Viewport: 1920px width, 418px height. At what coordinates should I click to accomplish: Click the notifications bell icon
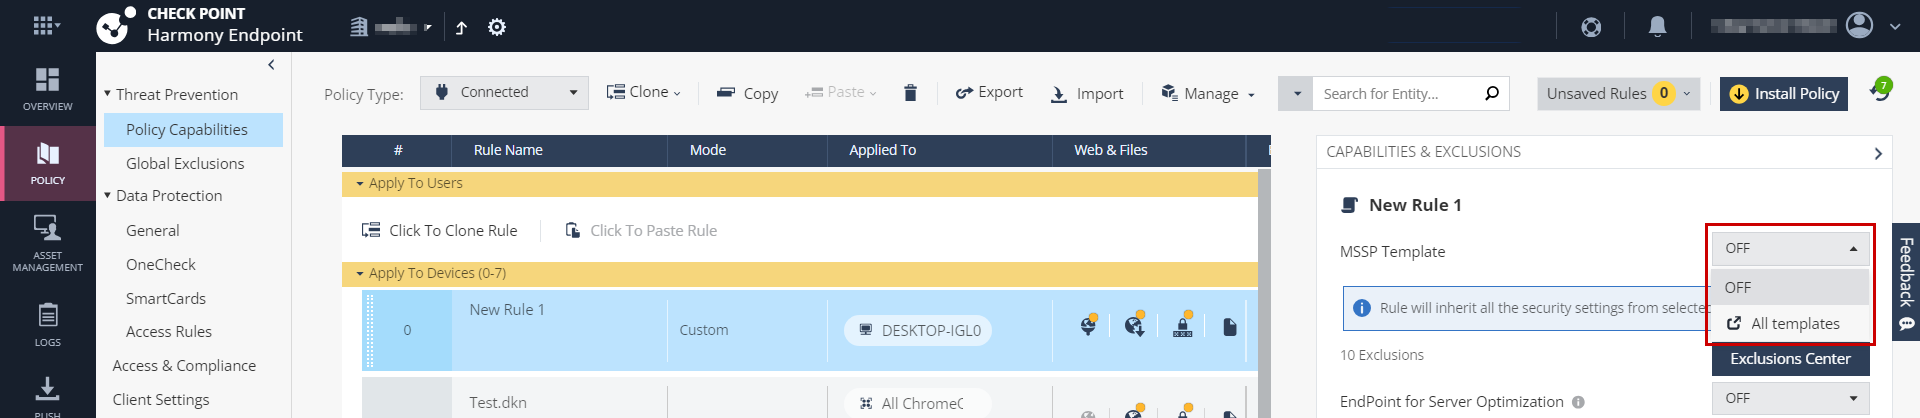(1657, 27)
